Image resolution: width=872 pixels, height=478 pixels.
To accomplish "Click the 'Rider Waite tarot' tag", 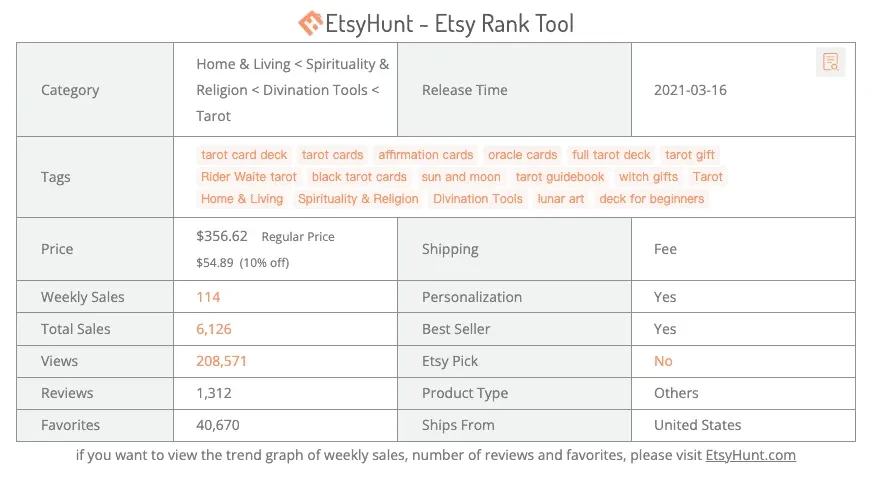I will click(x=249, y=177).
